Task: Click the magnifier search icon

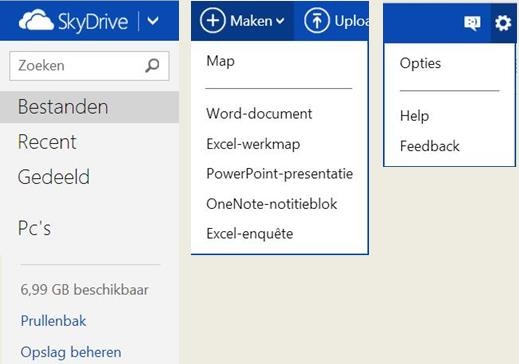Action: point(152,65)
